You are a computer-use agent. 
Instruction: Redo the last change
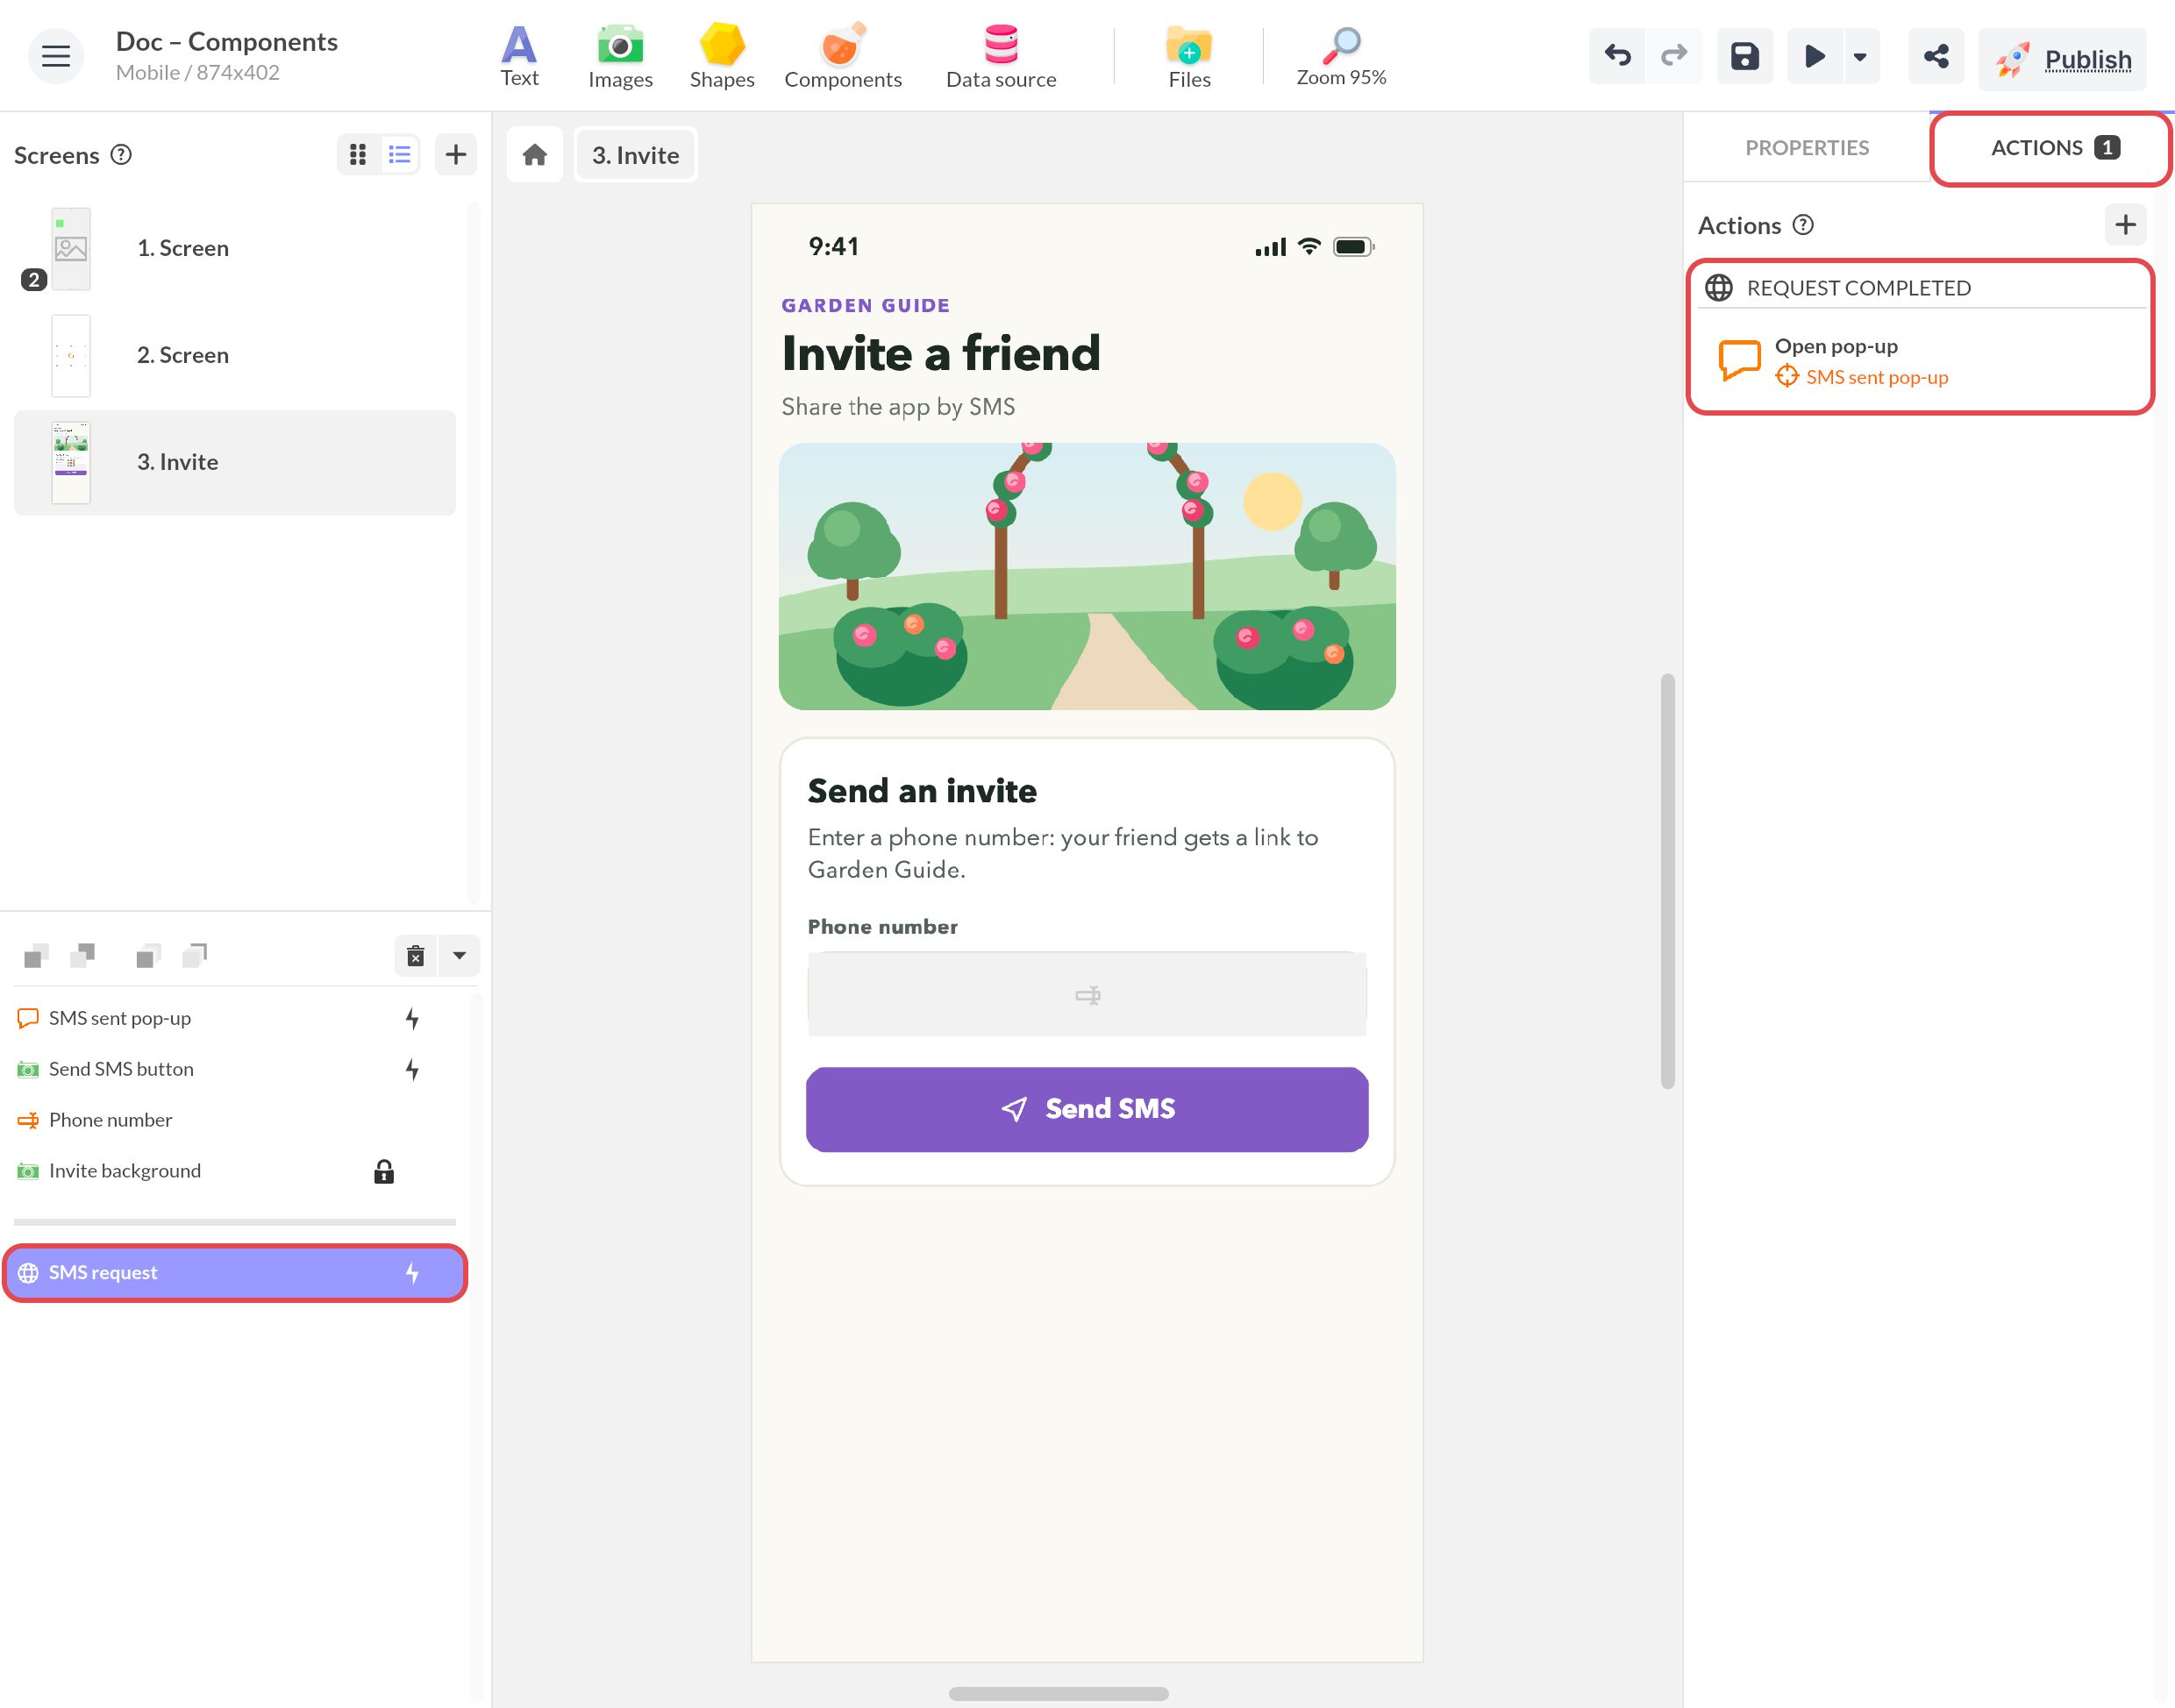click(x=1674, y=56)
